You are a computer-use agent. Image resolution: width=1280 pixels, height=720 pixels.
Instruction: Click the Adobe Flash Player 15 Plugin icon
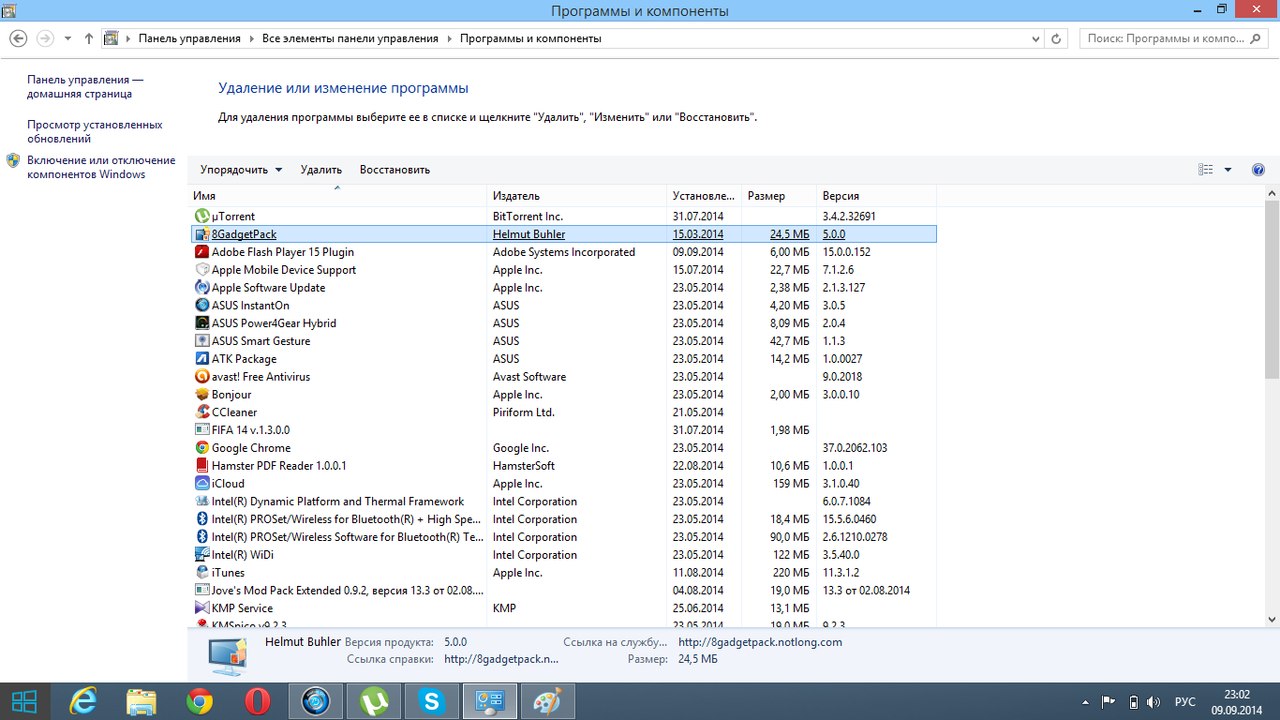tap(202, 252)
